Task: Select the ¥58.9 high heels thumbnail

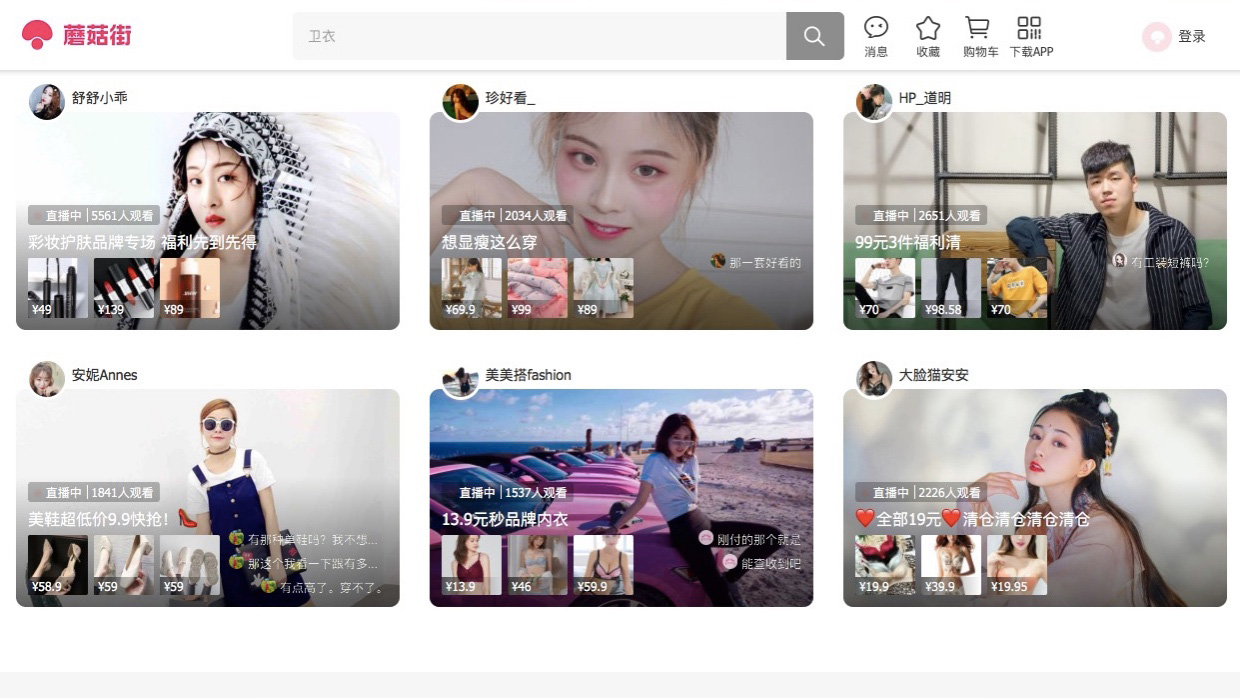Action: click(x=58, y=565)
